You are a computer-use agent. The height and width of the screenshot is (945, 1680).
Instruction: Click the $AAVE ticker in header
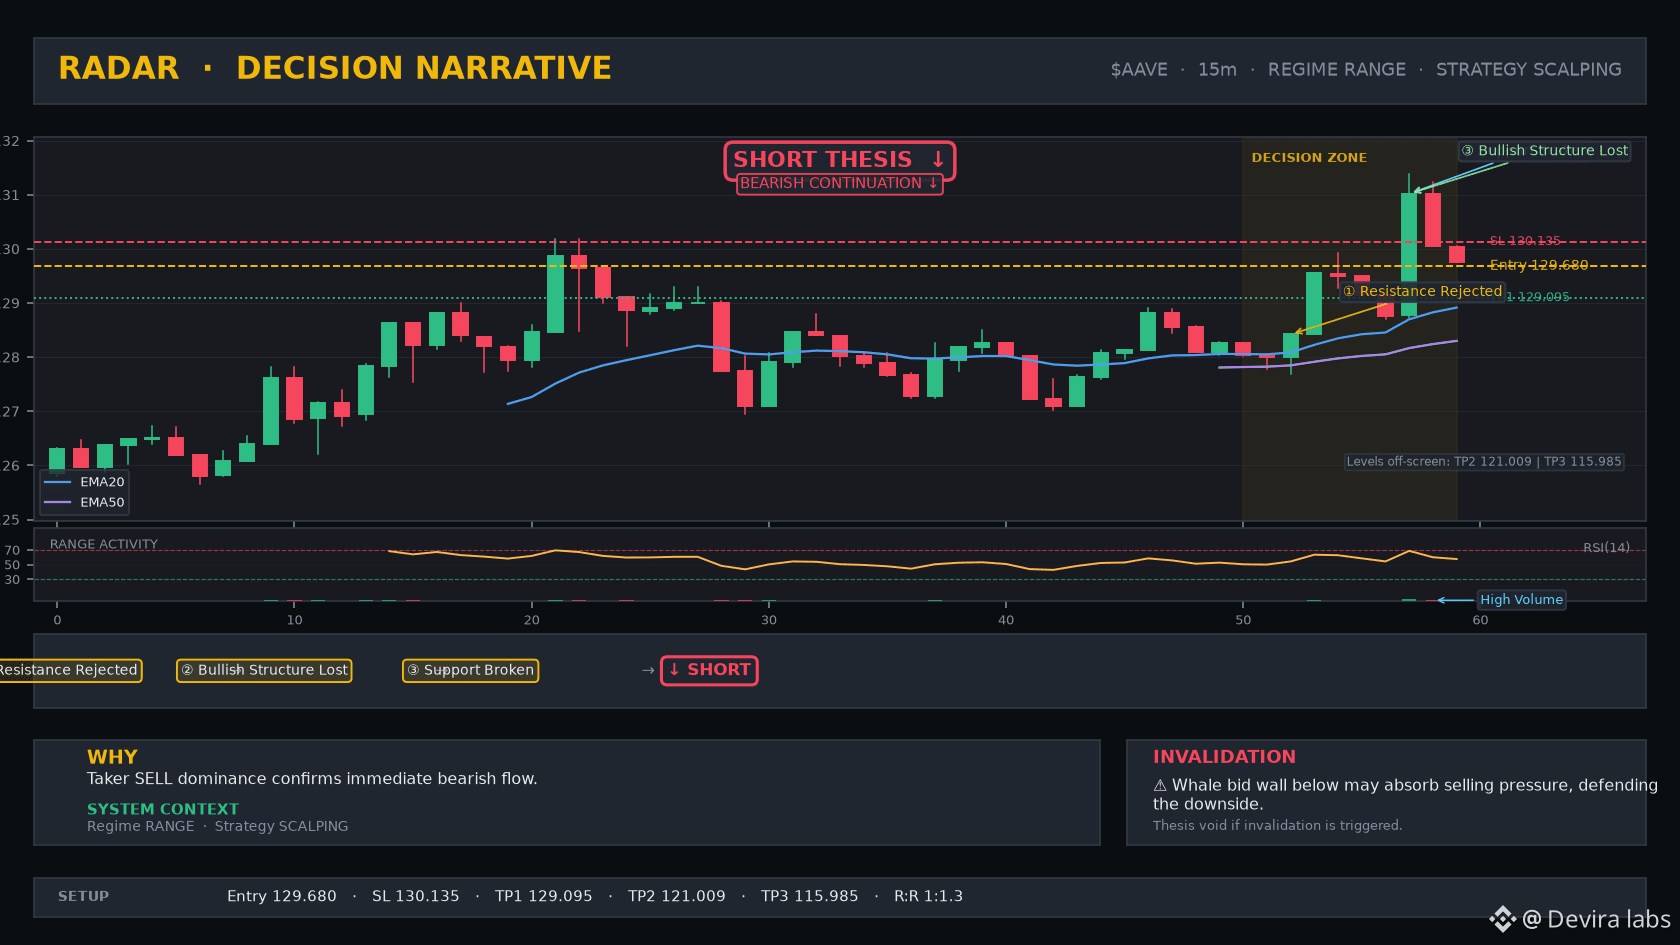pyautogui.click(x=1139, y=70)
